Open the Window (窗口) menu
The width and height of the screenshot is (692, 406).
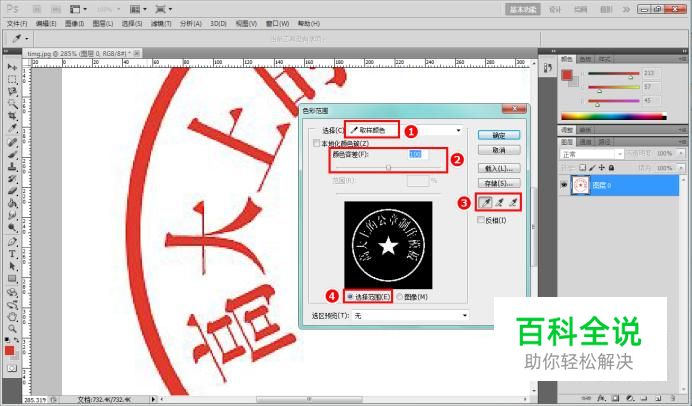click(277, 23)
